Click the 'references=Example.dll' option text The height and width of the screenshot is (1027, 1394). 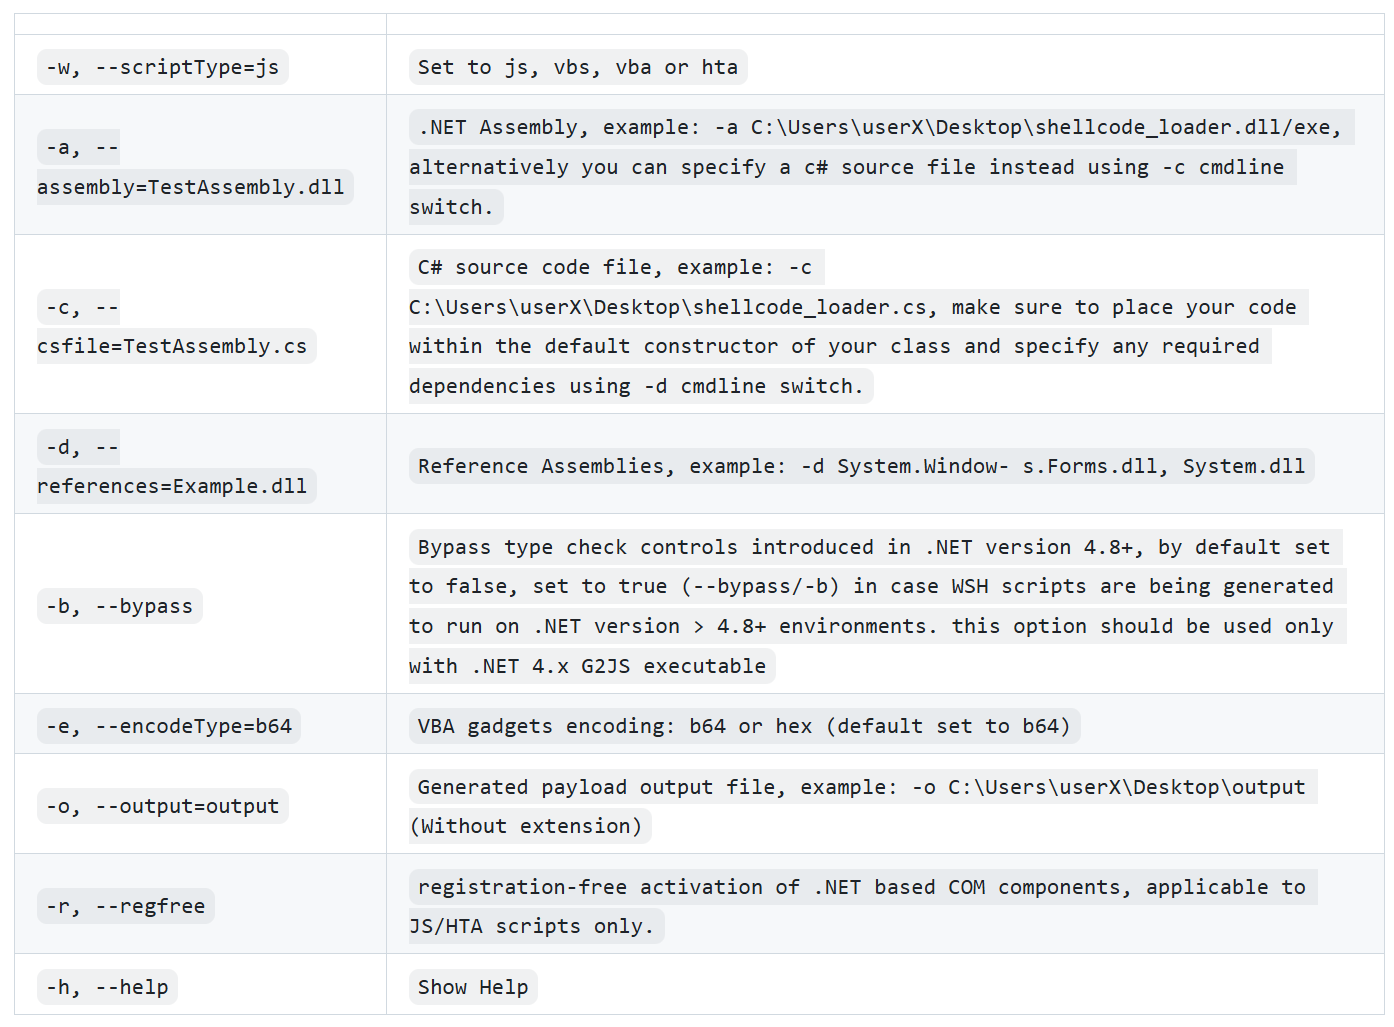point(172,487)
